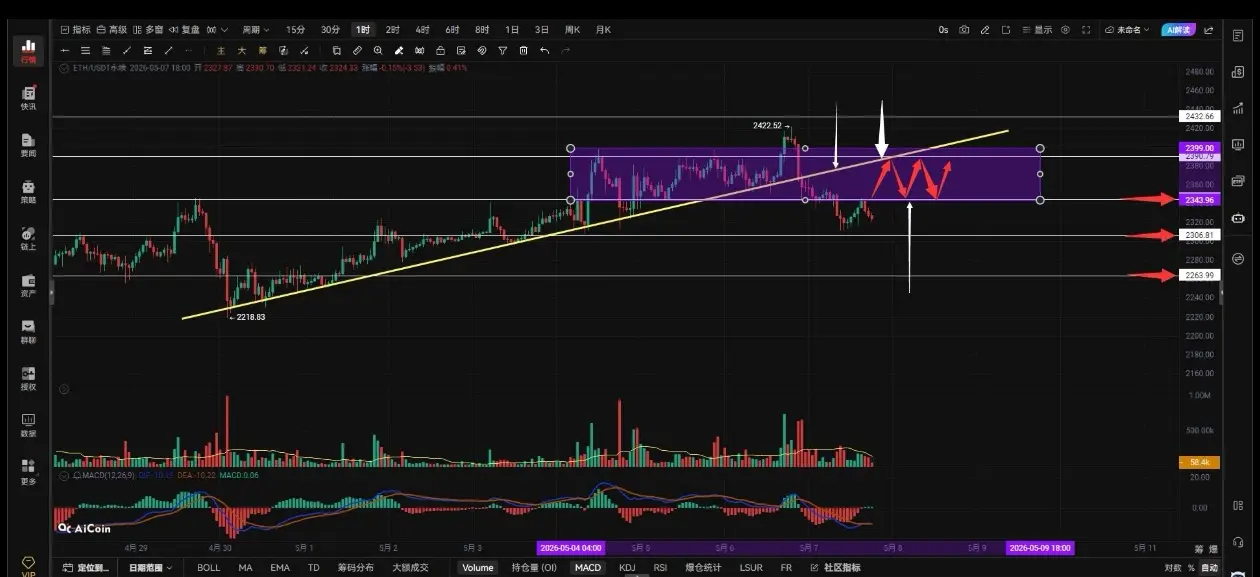Undo the last drawing action
The height and width of the screenshot is (577, 1260).
coord(544,50)
